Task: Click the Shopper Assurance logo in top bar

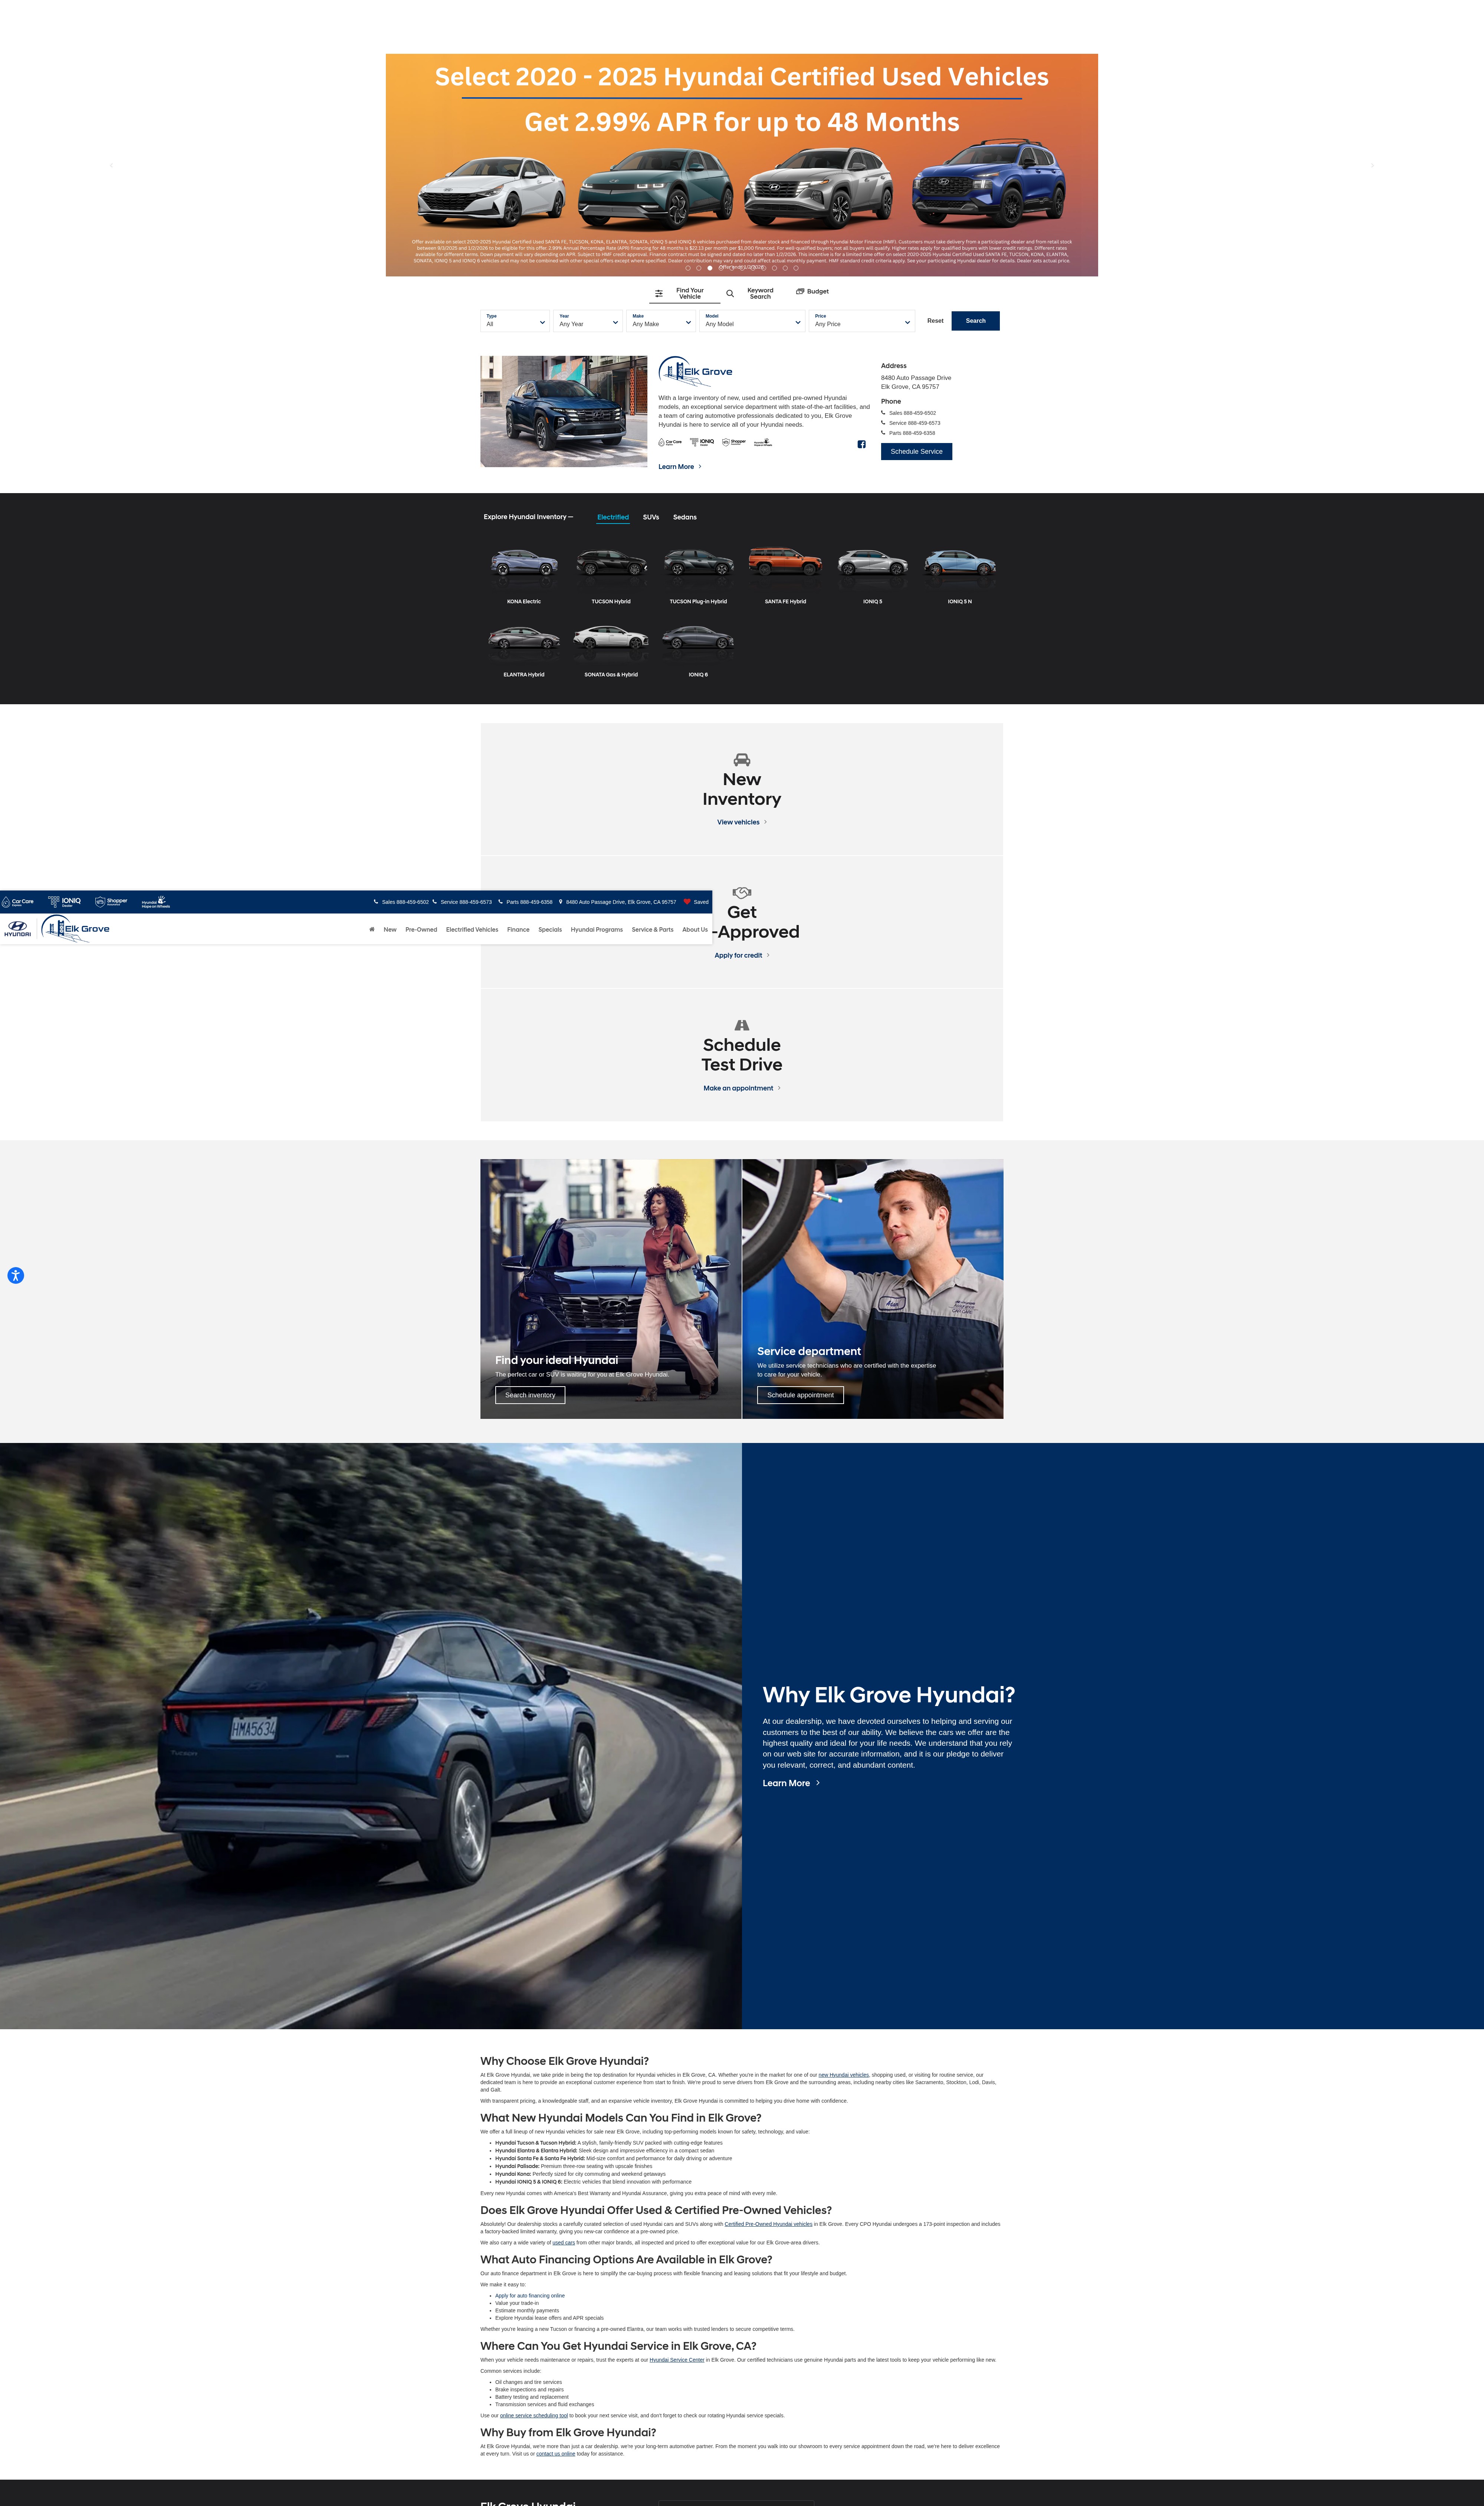Action: point(111,902)
